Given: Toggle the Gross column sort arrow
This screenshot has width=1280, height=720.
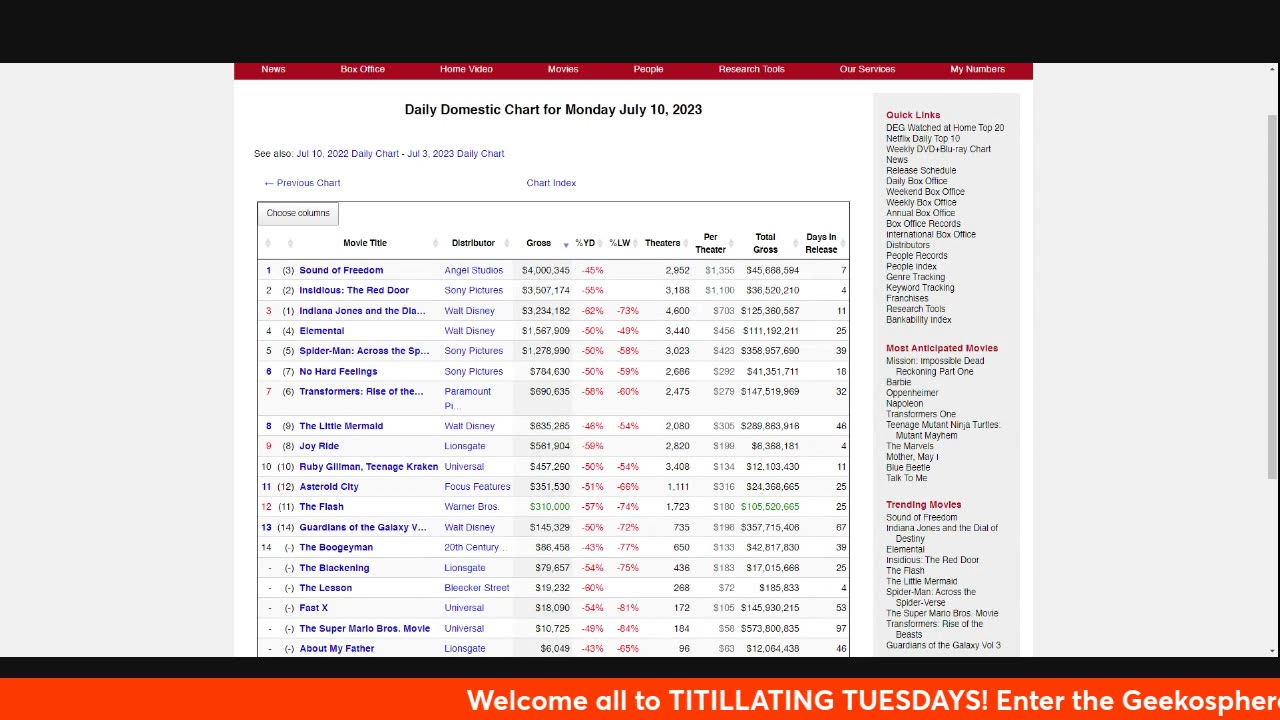Looking at the screenshot, I should click(x=566, y=244).
